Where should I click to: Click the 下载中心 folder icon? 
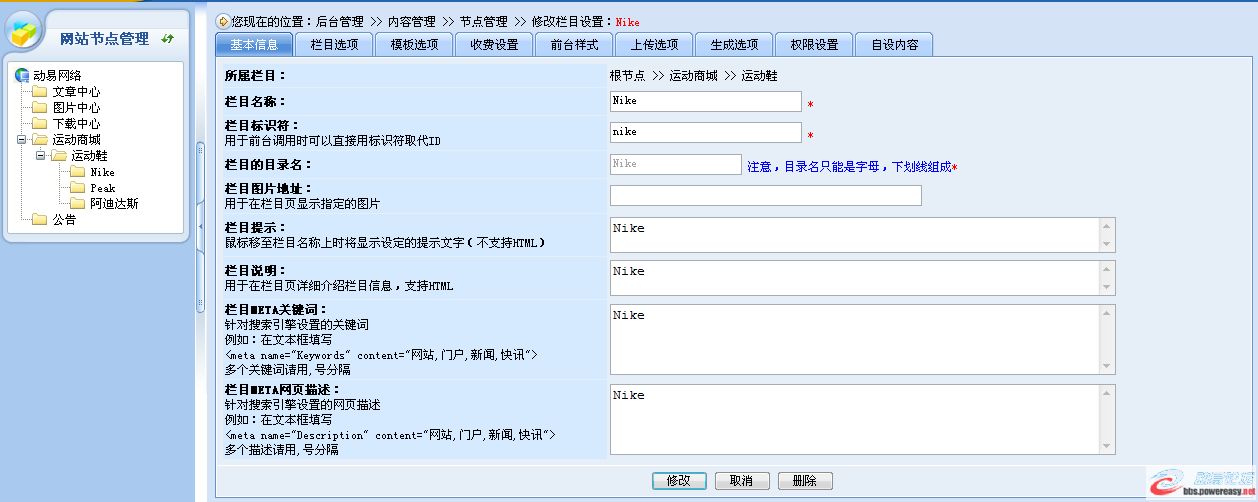(40, 124)
